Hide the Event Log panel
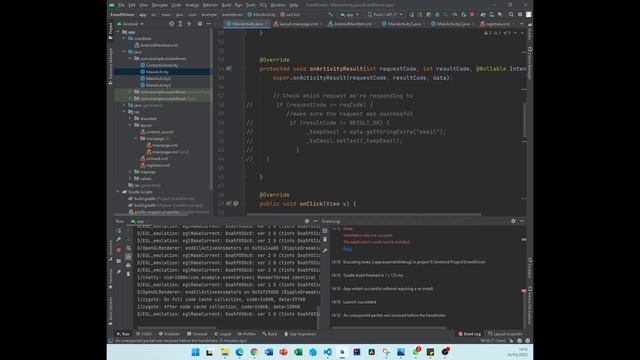640x360 pixels. [522, 221]
